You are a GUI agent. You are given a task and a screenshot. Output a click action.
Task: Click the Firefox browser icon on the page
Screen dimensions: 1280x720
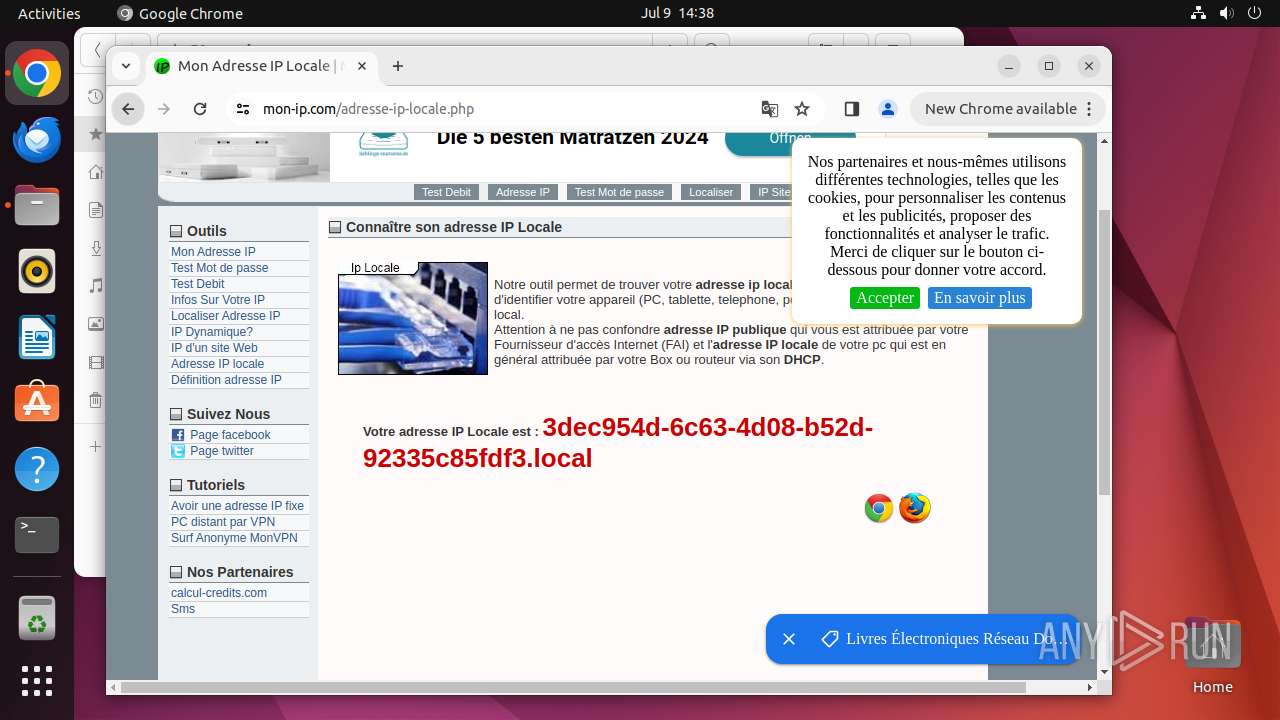pos(914,508)
